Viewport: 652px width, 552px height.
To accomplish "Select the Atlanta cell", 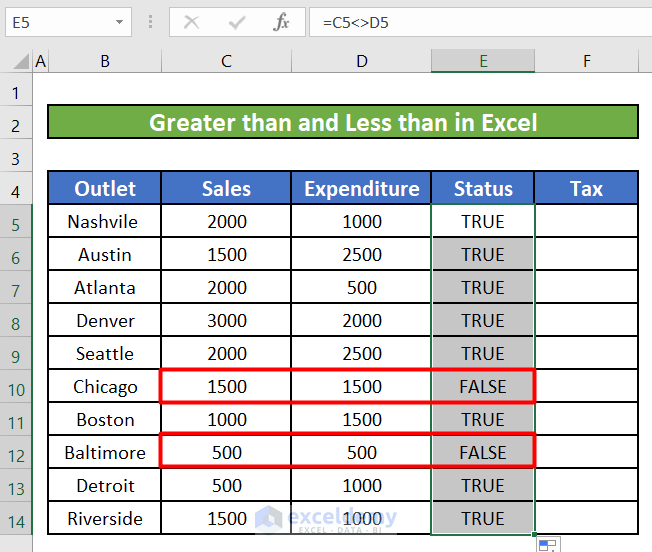I will tap(105, 287).
